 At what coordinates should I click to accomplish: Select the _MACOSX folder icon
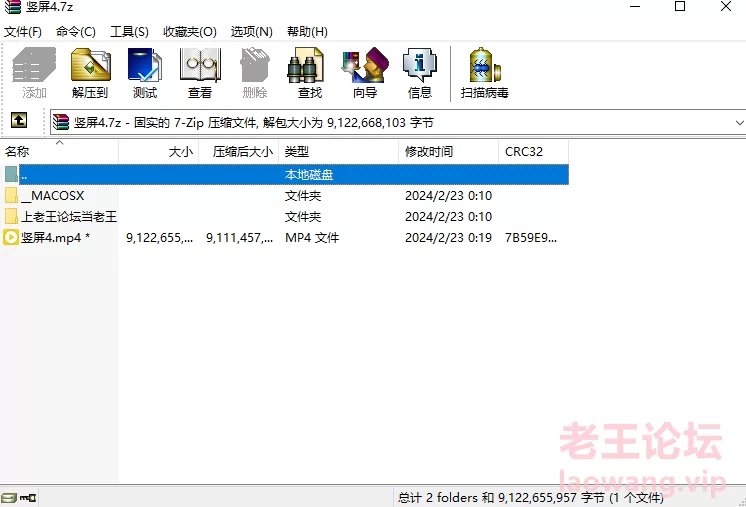click(11, 195)
